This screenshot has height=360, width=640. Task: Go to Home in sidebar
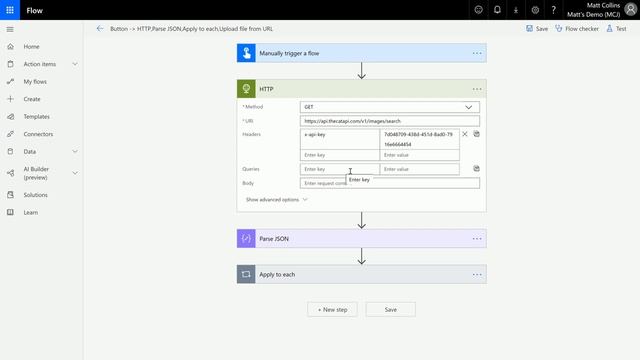pos(31,47)
